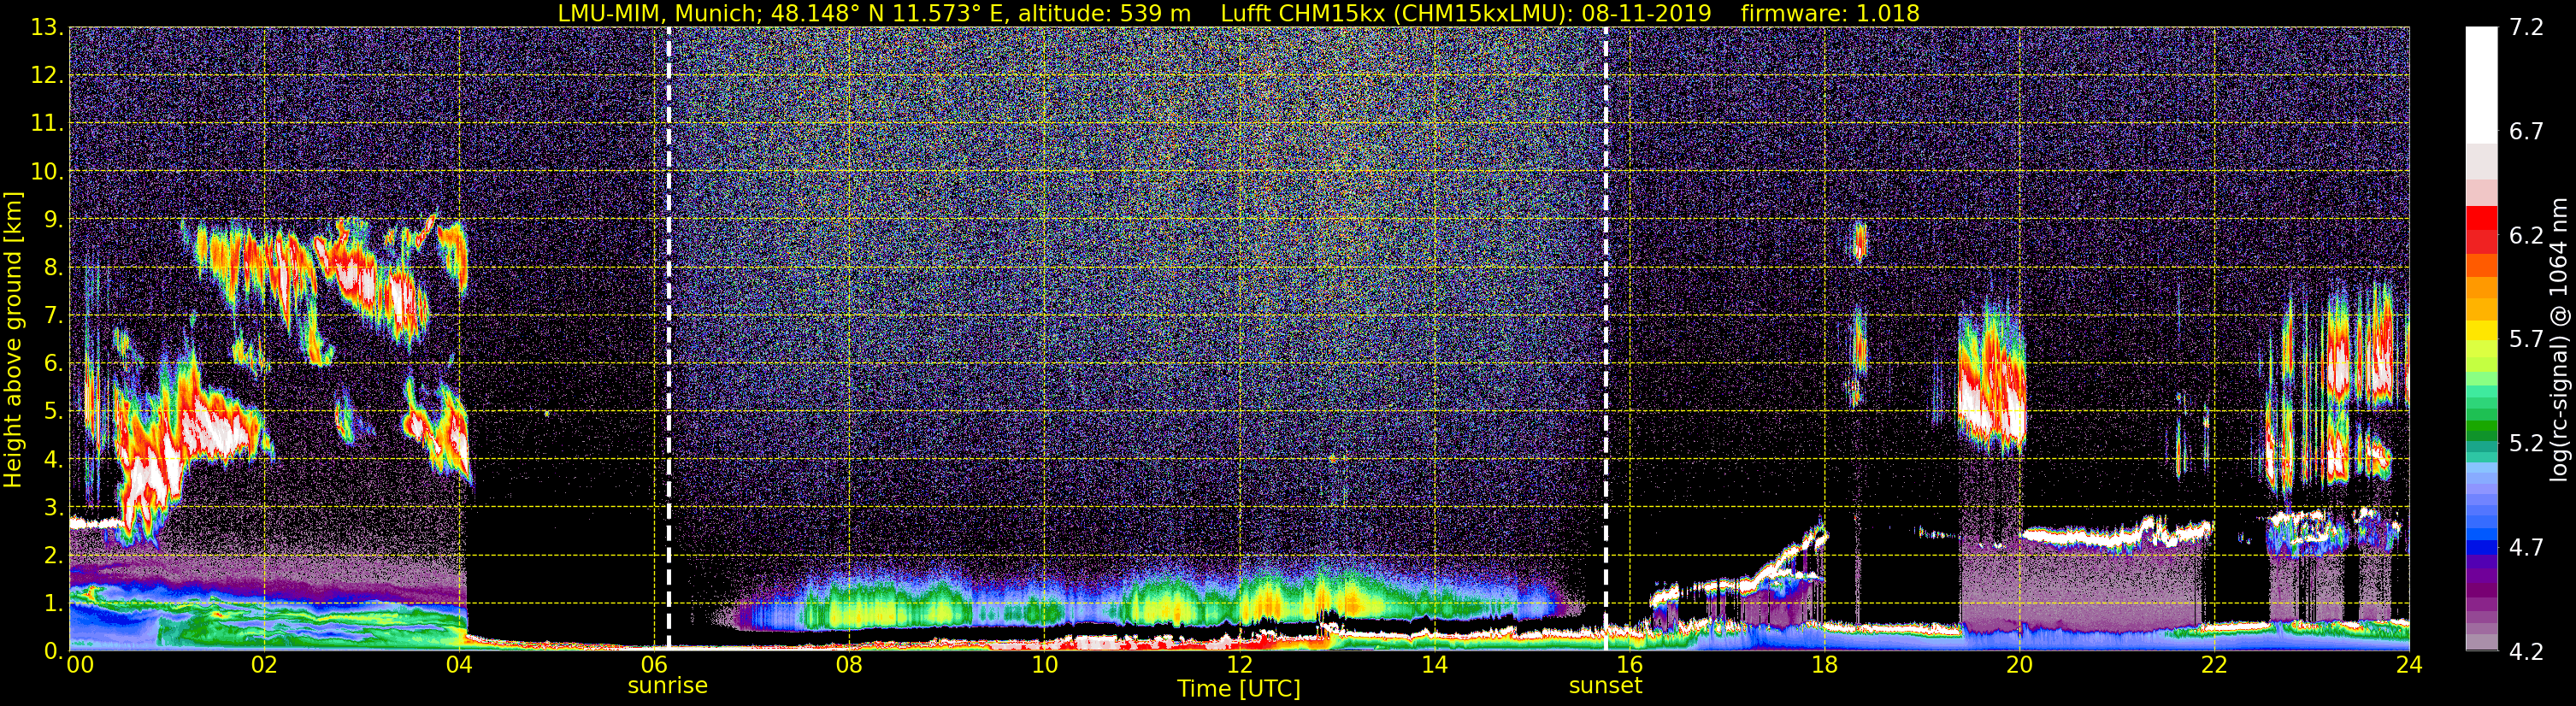Click the '4.7' colorbar value label
The width and height of the screenshot is (2576, 706).
(x=2526, y=548)
